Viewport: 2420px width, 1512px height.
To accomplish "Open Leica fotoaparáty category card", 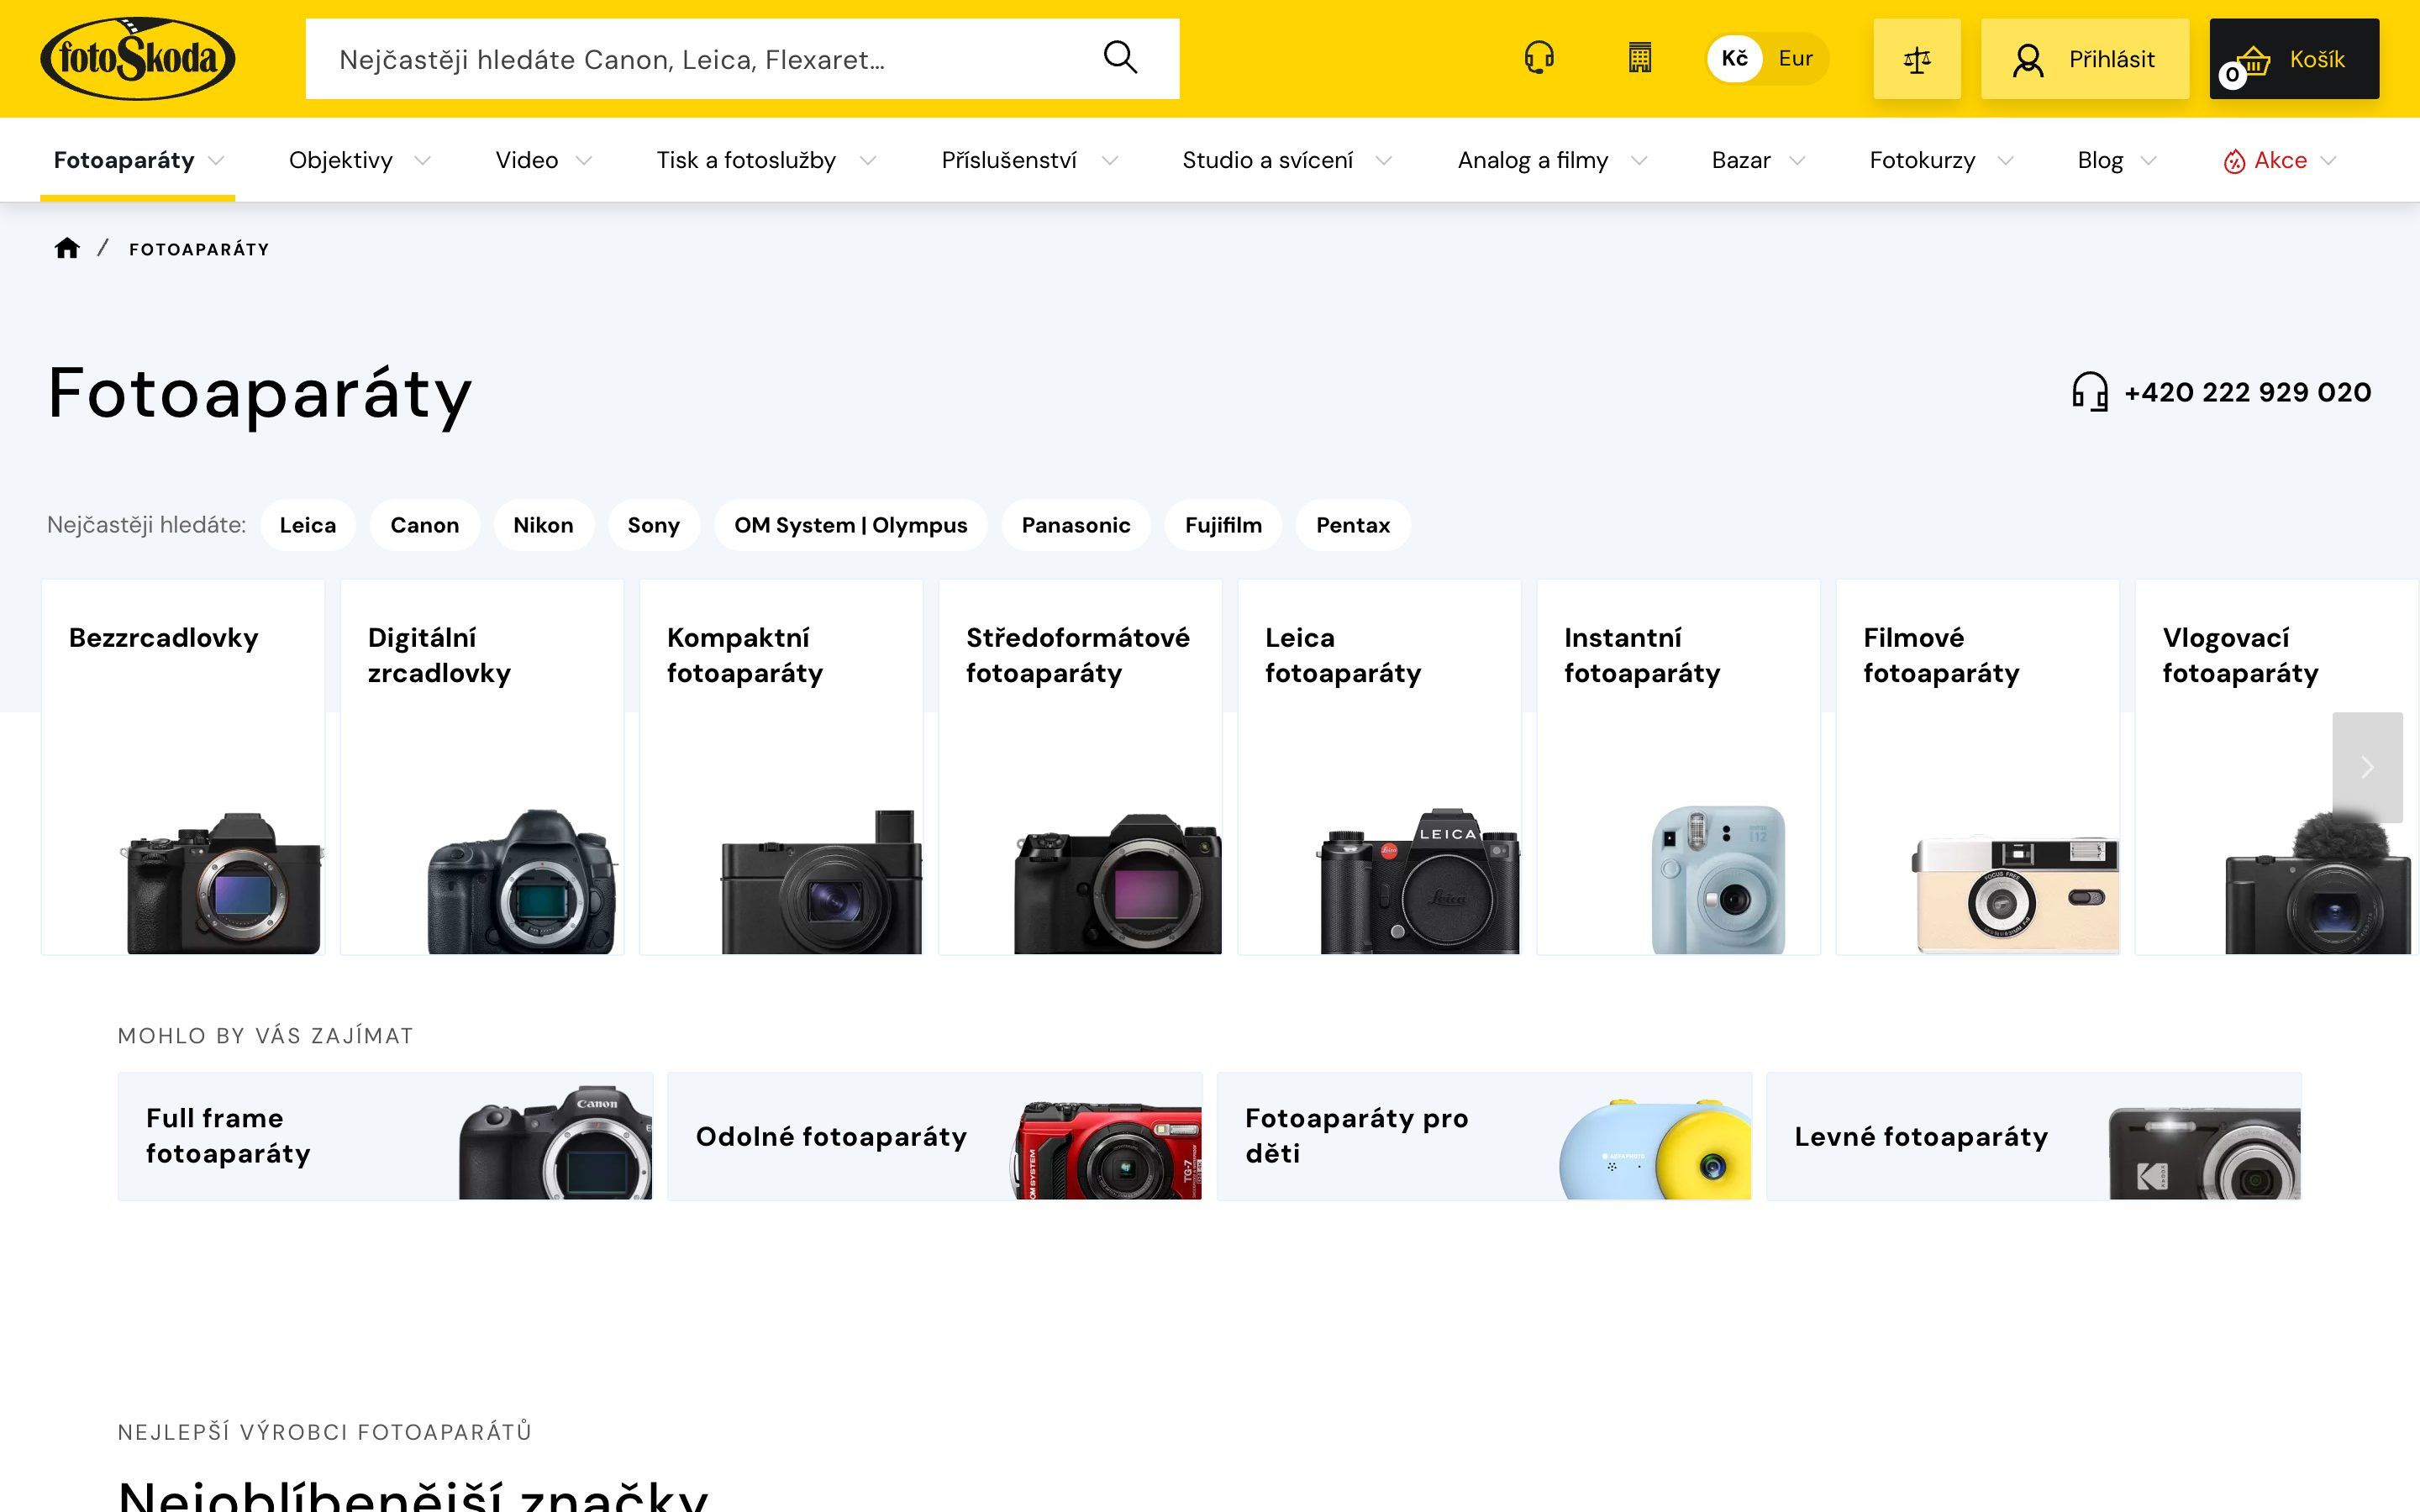I will (x=1379, y=767).
